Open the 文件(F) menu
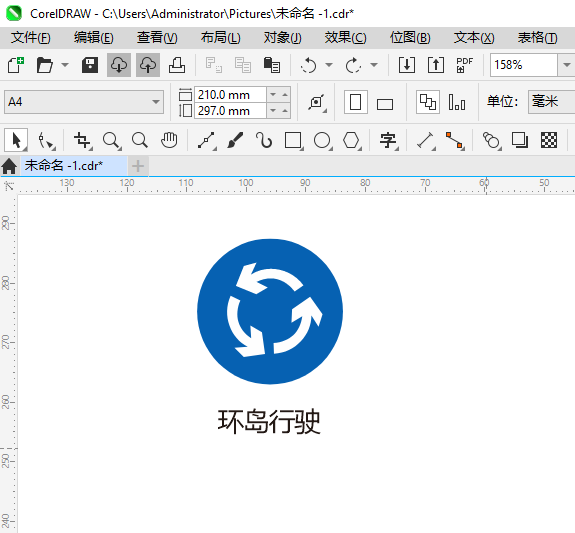Viewport: 575px width, 533px height. [30, 37]
